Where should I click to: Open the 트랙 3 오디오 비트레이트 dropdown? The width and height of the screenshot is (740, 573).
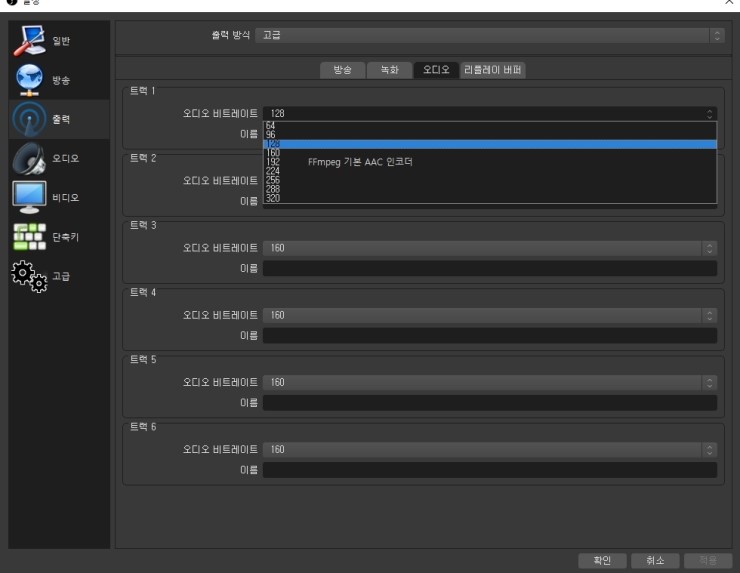tap(490, 248)
